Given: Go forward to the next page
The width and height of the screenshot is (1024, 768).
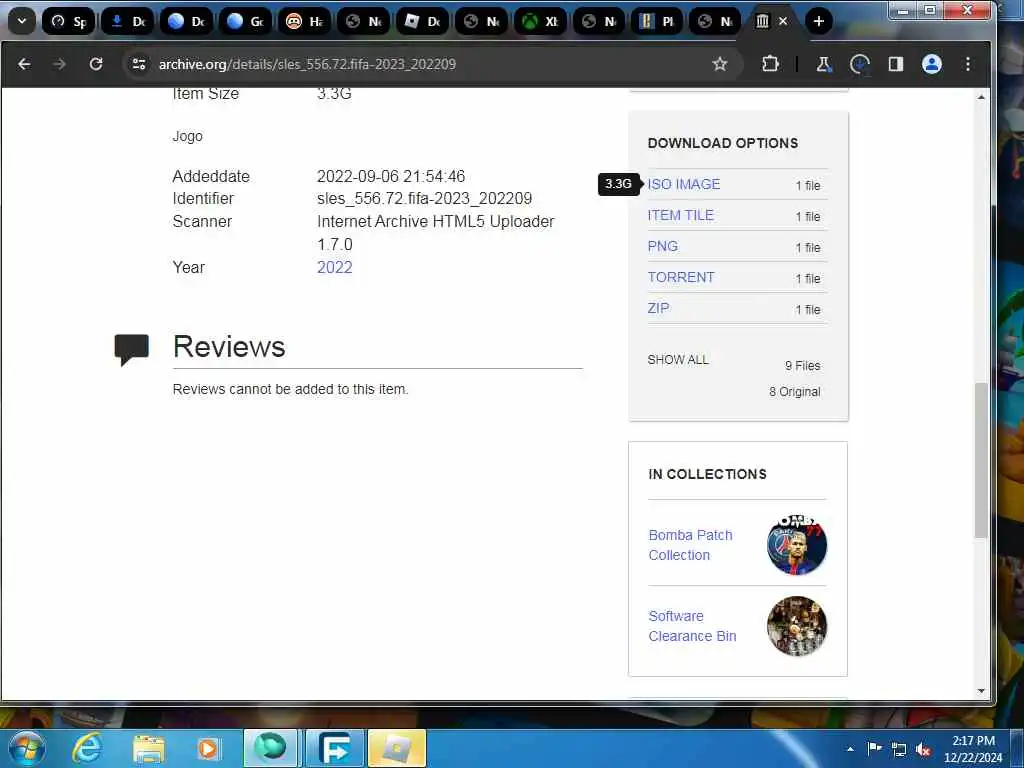Looking at the screenshot, I should tap(59, 64).
